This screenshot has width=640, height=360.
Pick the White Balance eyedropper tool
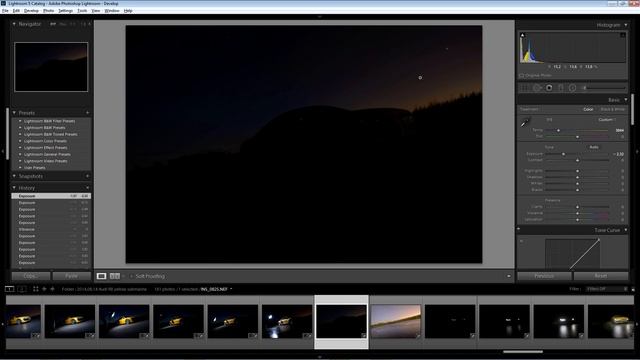pos(525,122)
